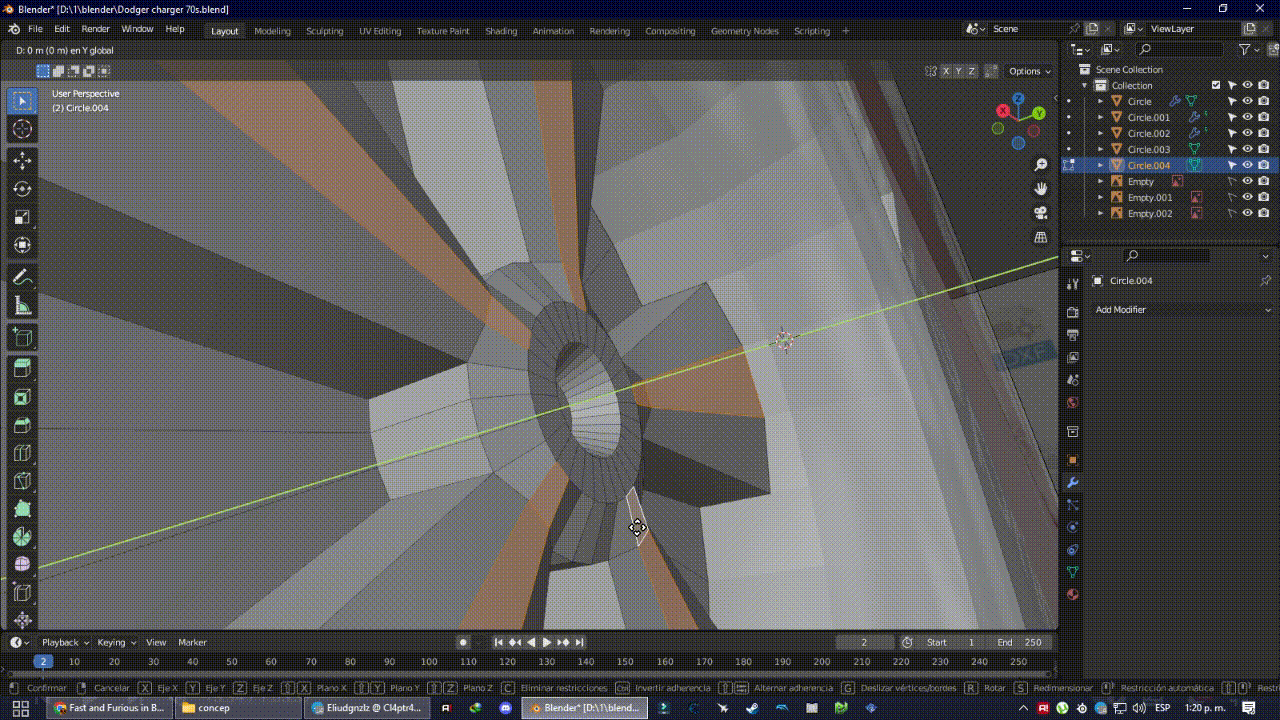This screenshot has height=720, width=1280.
Task: Expand Empty.001 in outliner
Action: pos(1101,197)
